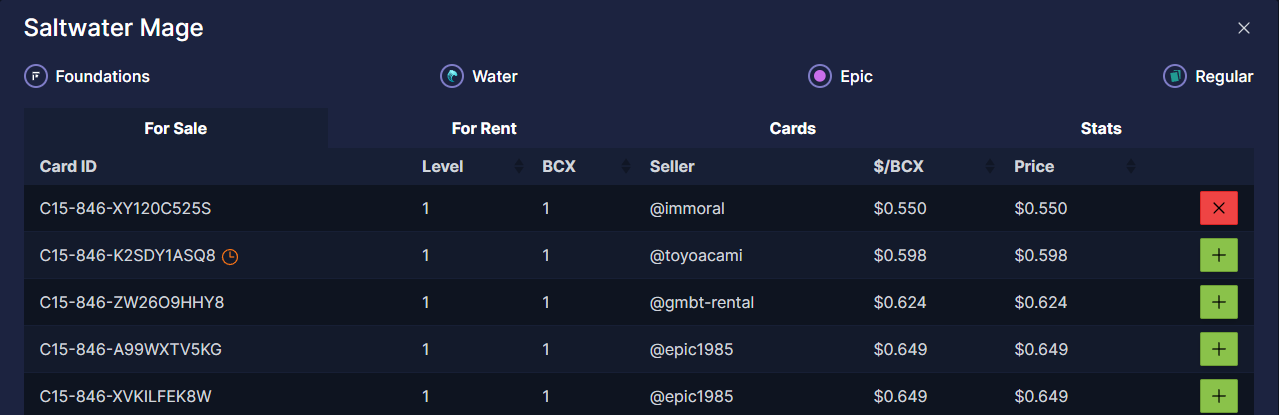Image resolution: width=1279 pixels, height=415 pixels.
Task: Click the clock icon beside C15-846-K2SDY1ASQ8
Action: (230, 256)
